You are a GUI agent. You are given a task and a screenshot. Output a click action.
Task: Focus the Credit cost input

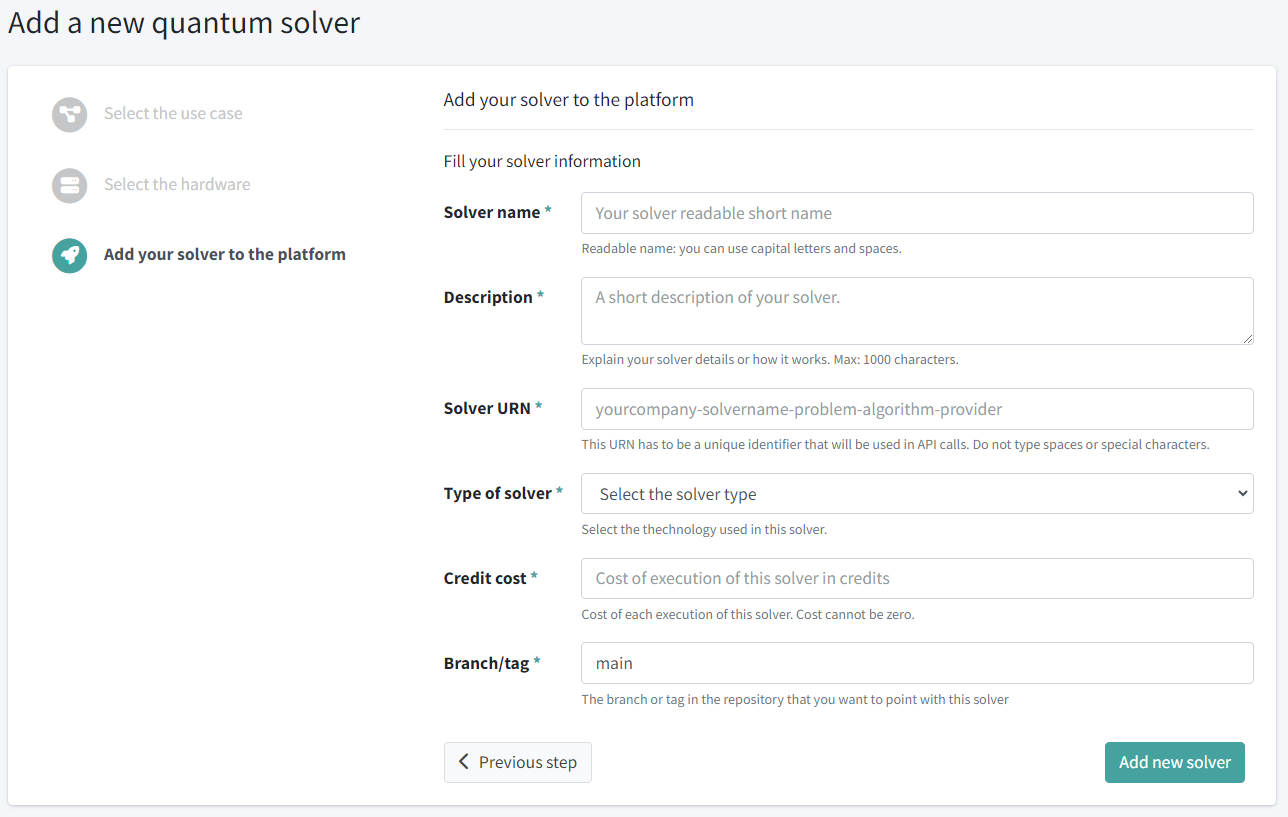(916, 578)
